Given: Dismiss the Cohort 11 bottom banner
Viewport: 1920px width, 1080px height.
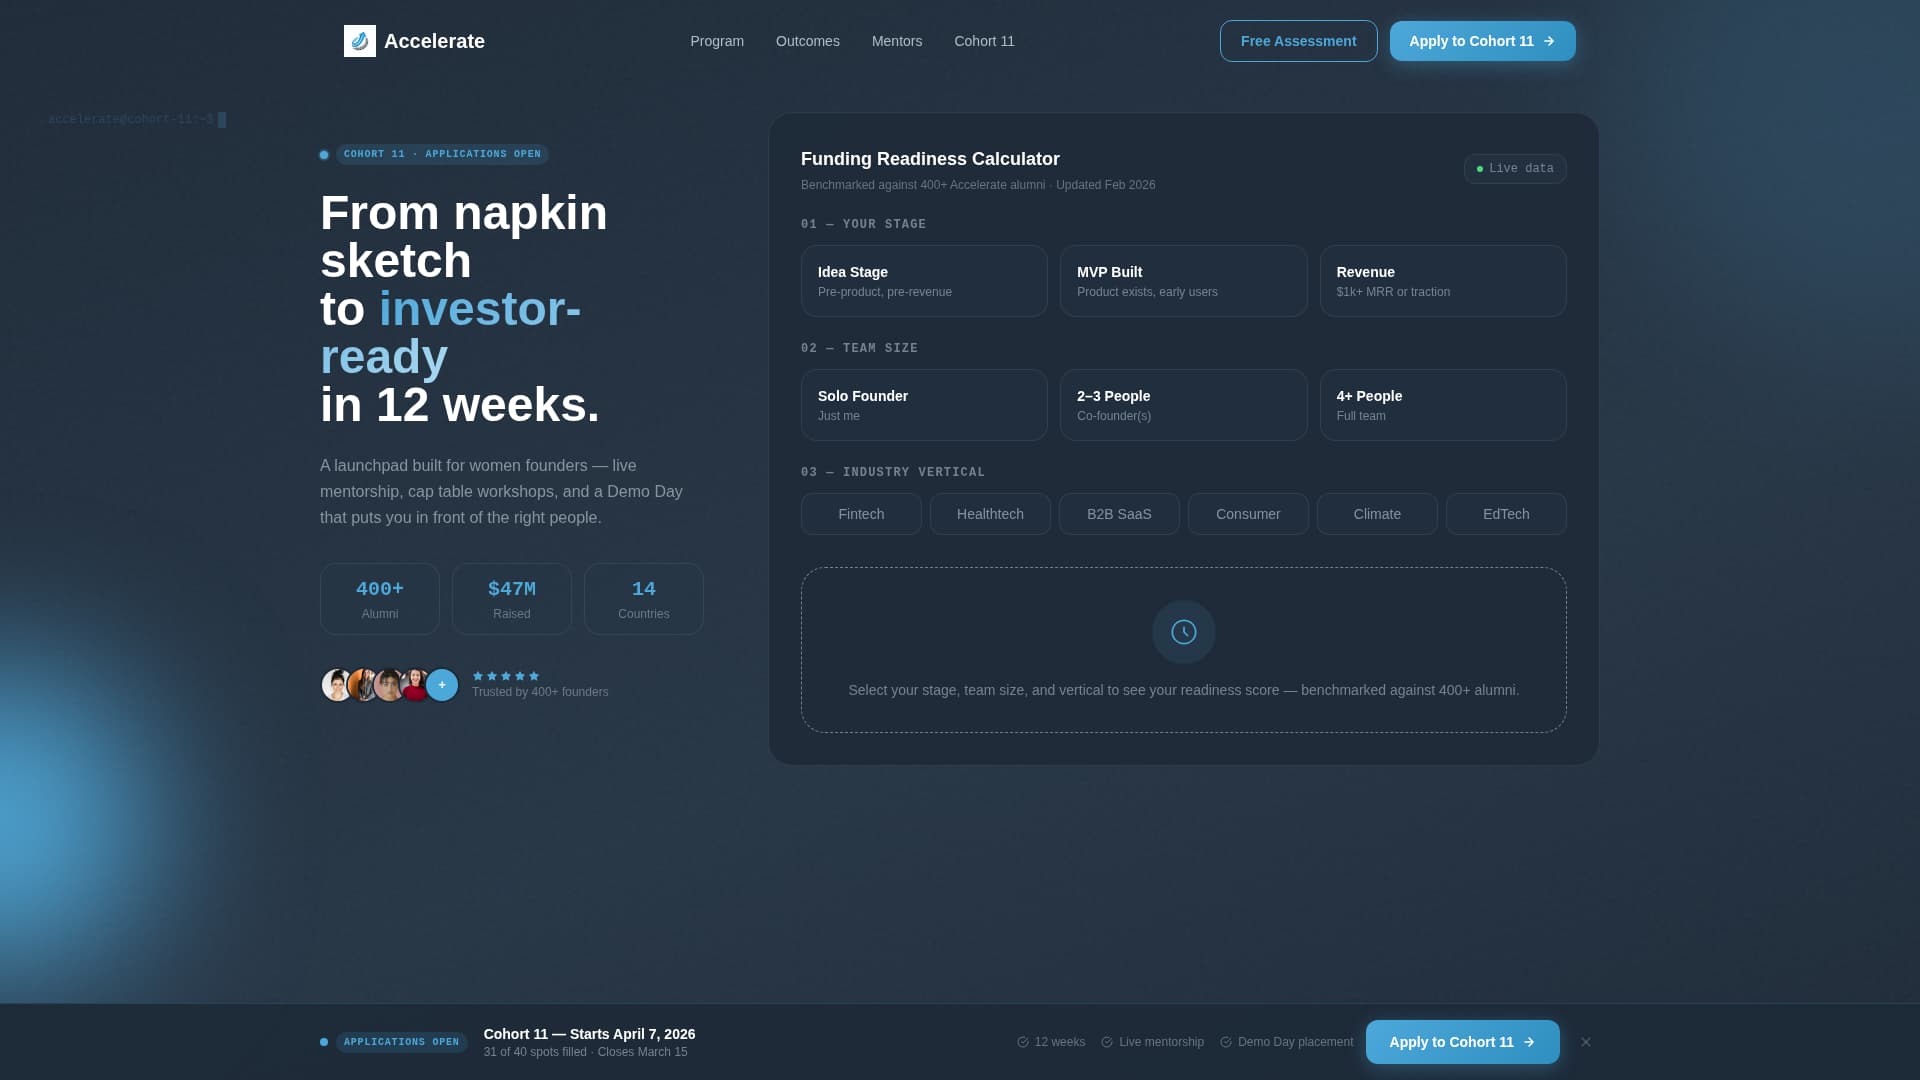Looking at the screenshot, I should (1585, 1042).
